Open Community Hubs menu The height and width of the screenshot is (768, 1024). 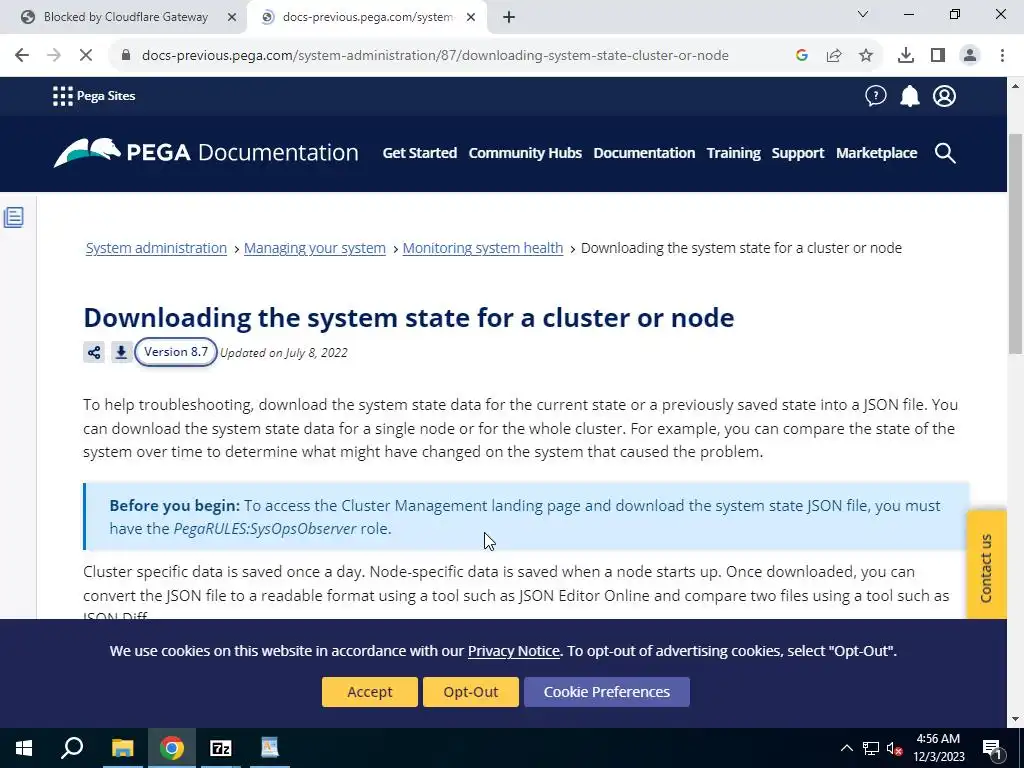(525, 153)
